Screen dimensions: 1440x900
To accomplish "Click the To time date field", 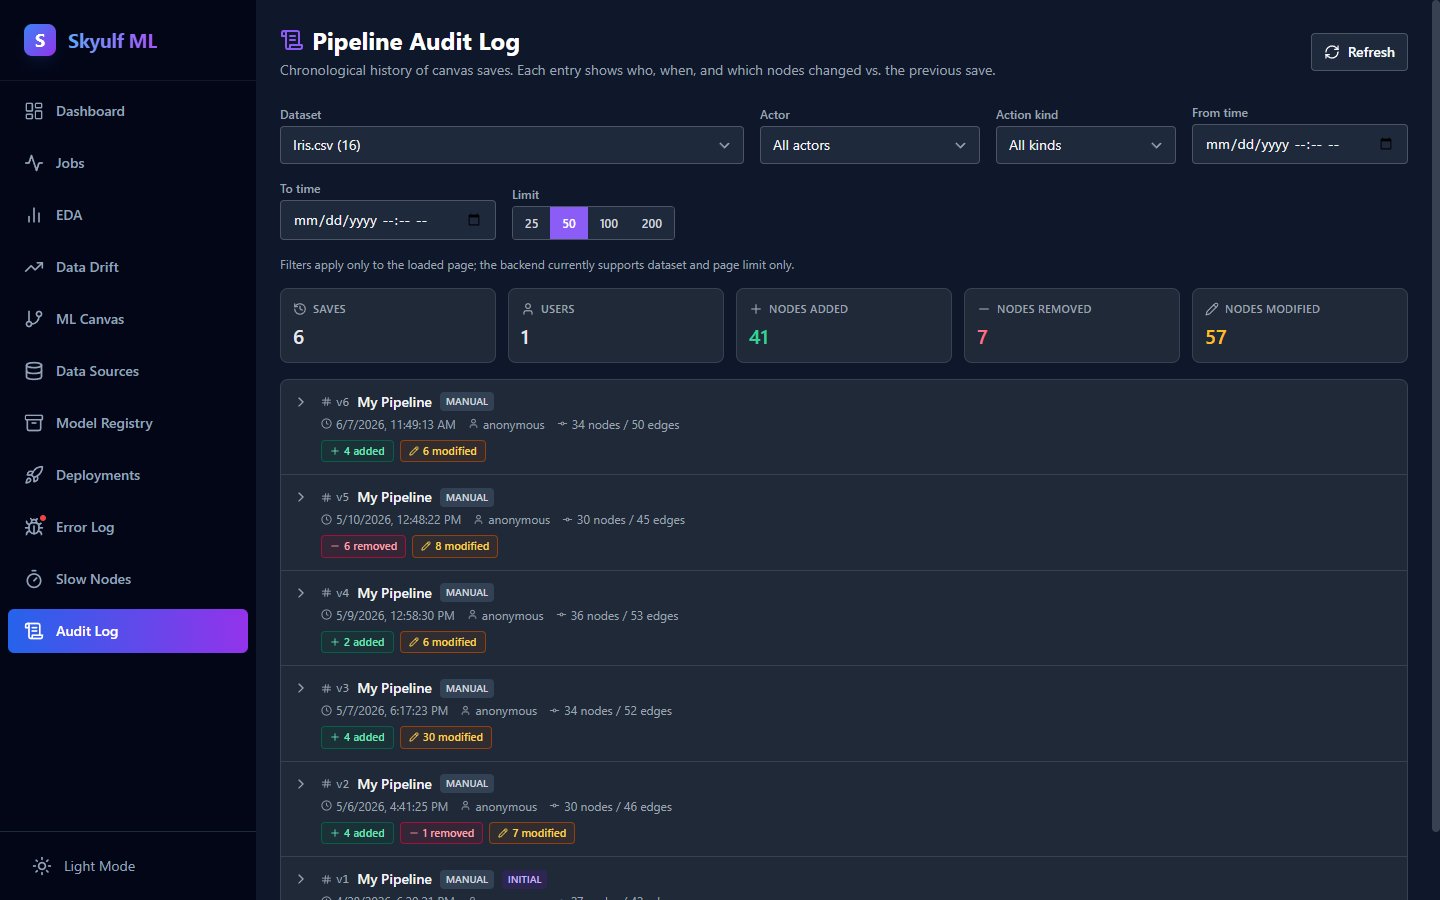I will pos(388,220).
